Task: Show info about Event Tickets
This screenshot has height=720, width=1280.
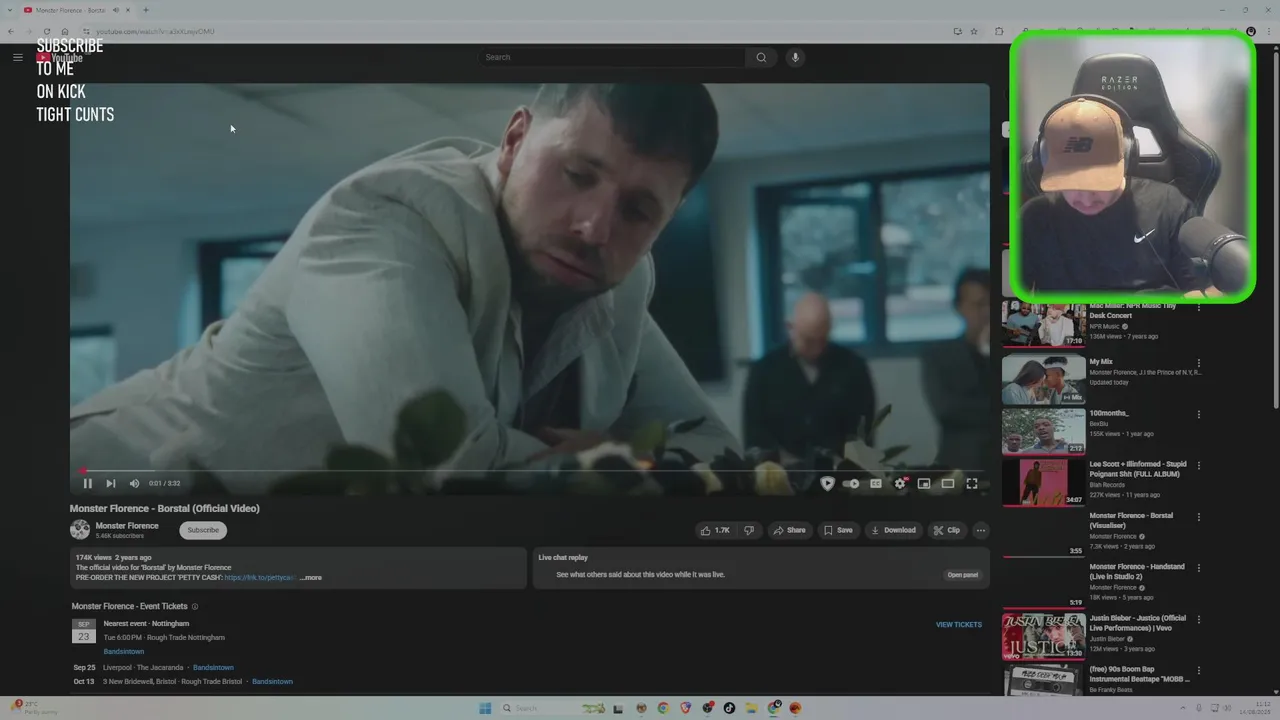Action: coord(195,606)
